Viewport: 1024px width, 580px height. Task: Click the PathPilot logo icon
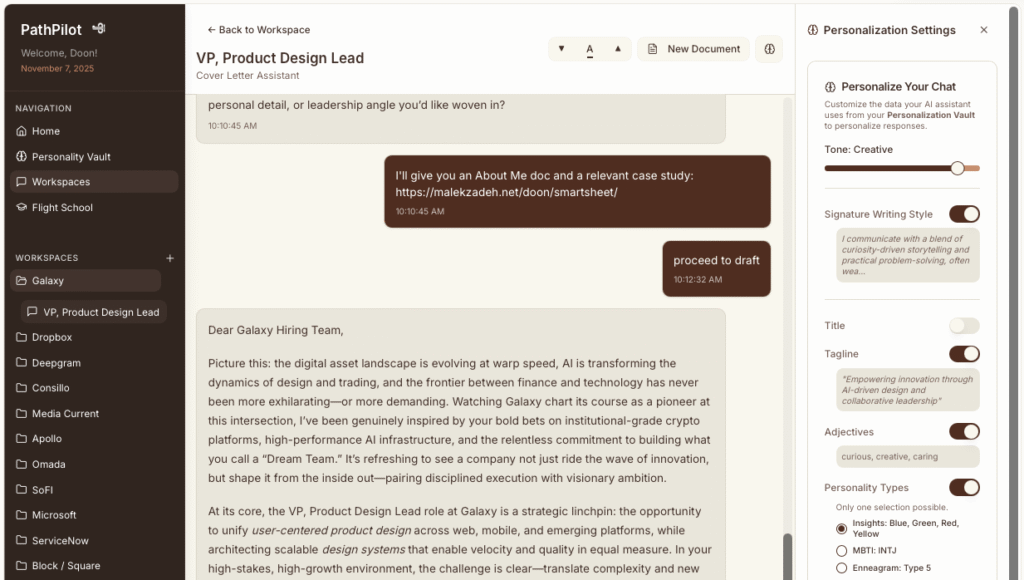click(98, 29)
